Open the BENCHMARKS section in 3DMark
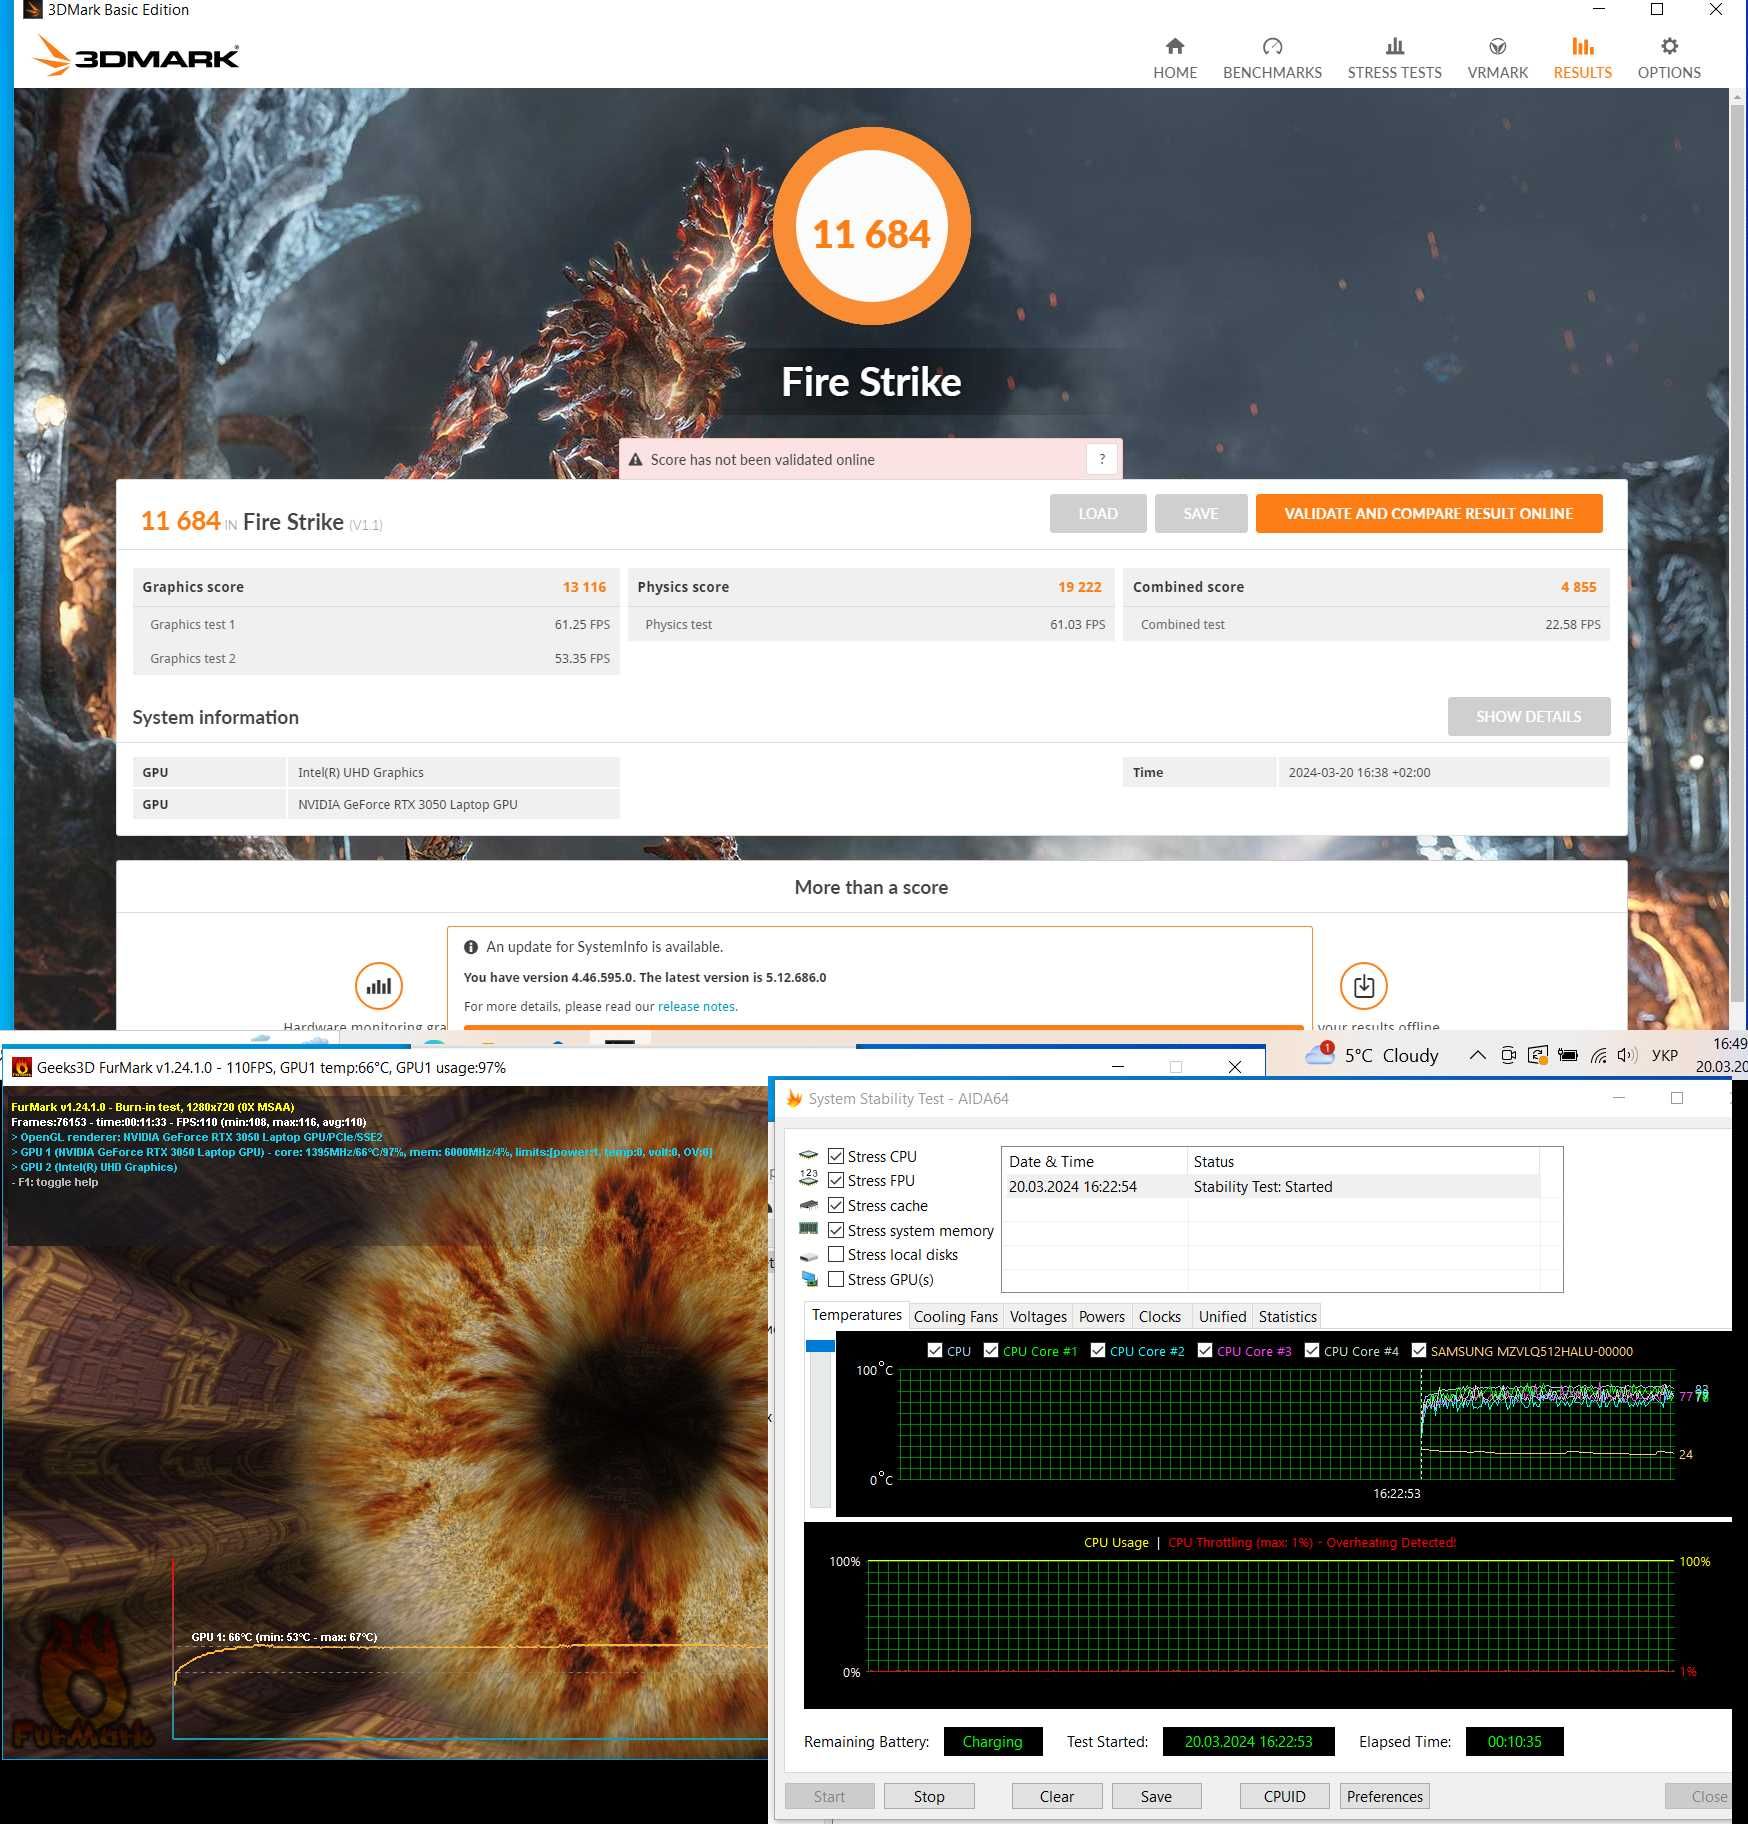The image size is (1748, 1824). [x=1272, y=59]
